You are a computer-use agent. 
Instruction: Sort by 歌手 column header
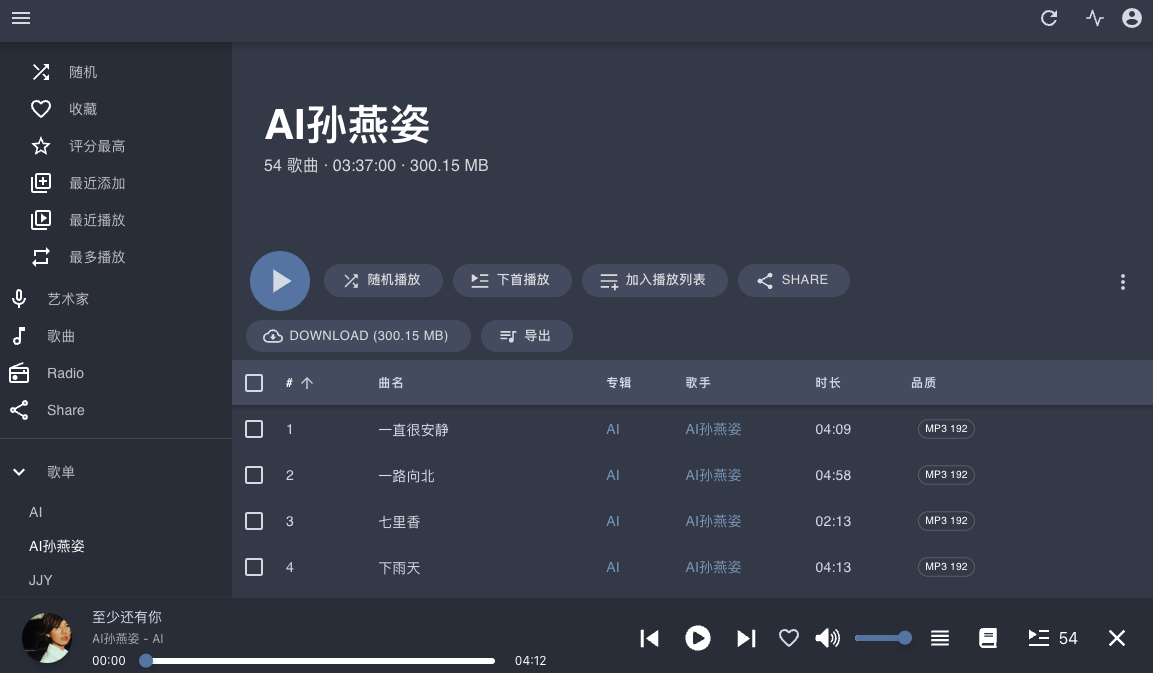[x=698, y=382]
